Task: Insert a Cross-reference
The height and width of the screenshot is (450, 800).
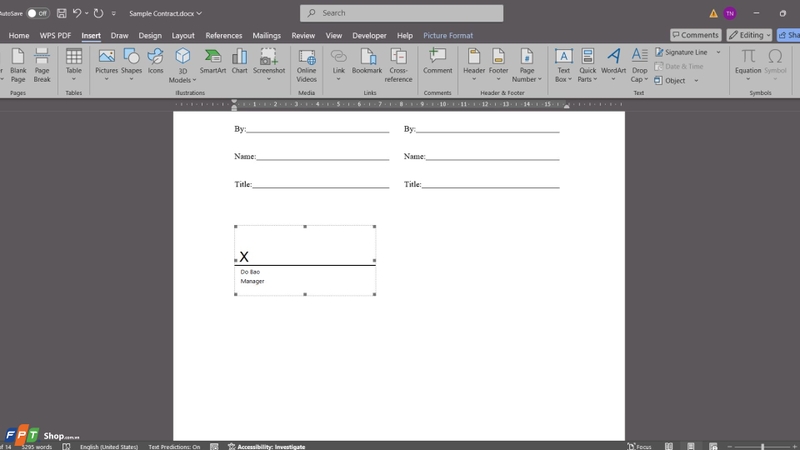Action: [398, 65]
